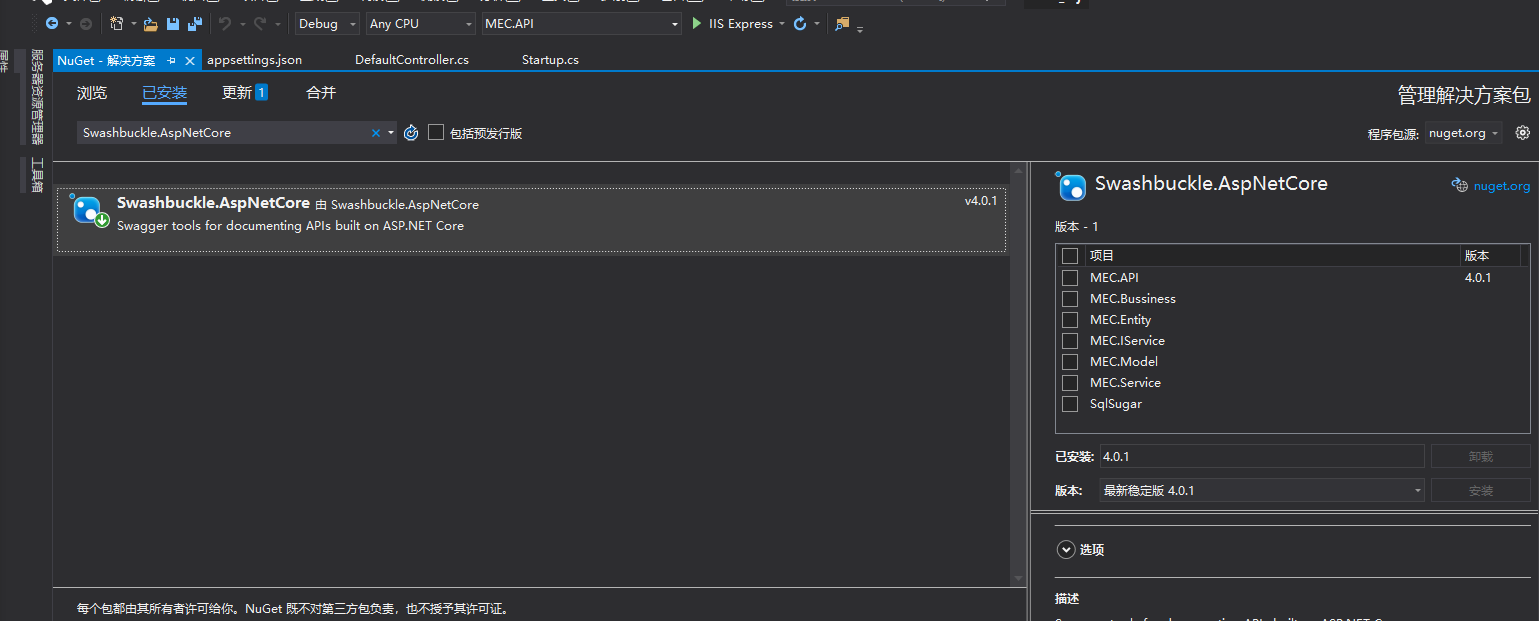Image resolution: width=1539 pixels, height=621 pixels.
Task: Click the refresh package list icon
Action: pyautogui.click(x=411, y=133)
